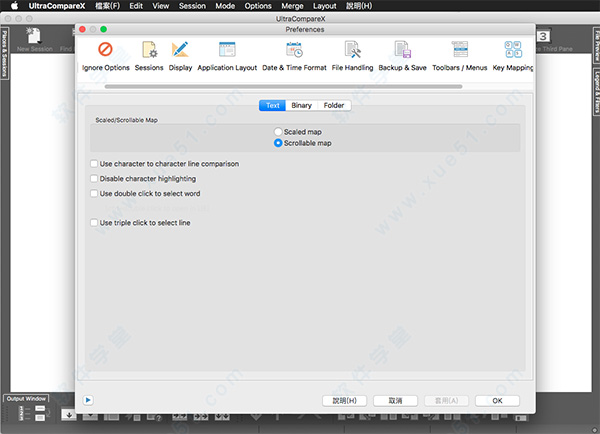Select the Scrollable map option
Viewport: 600px width, 434px height.
[x=279, y=143]
